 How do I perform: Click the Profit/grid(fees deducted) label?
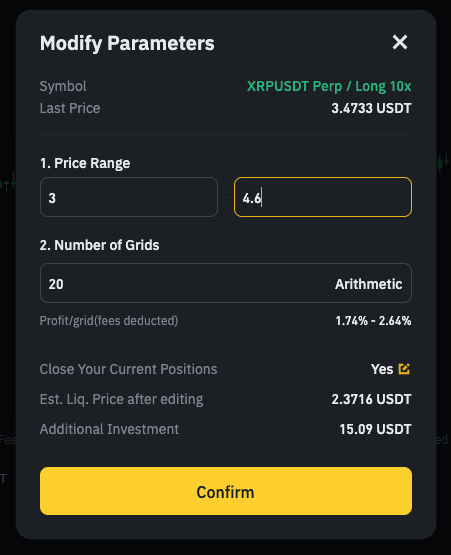[x=109, y=321]
